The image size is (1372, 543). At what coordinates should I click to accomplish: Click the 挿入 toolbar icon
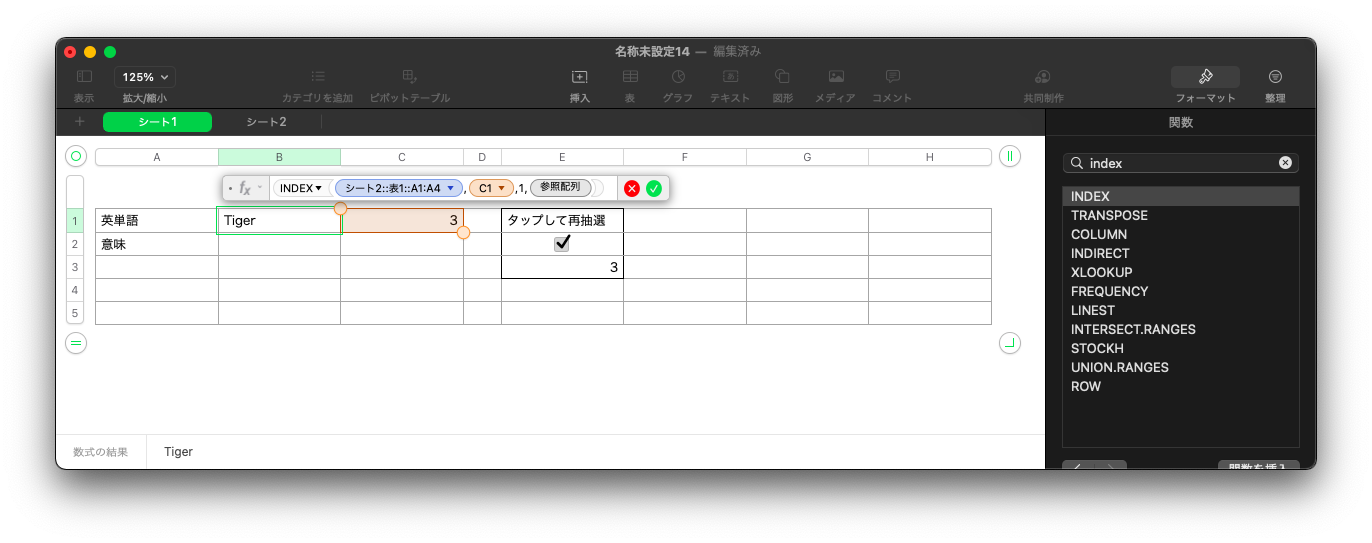pos(580,77)
